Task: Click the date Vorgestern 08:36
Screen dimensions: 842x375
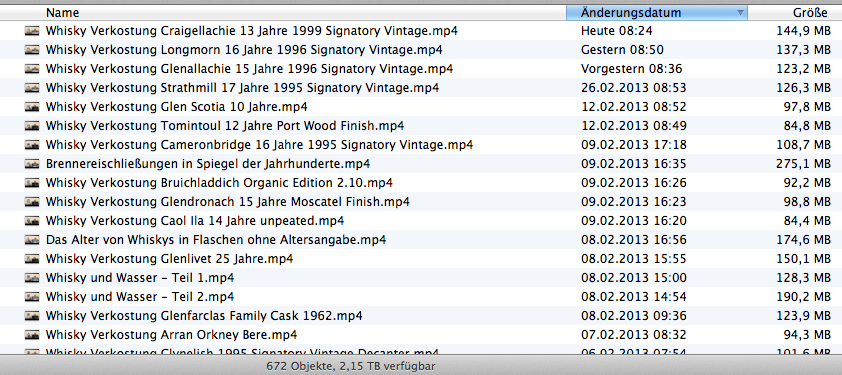Action: tap(632, 69)
